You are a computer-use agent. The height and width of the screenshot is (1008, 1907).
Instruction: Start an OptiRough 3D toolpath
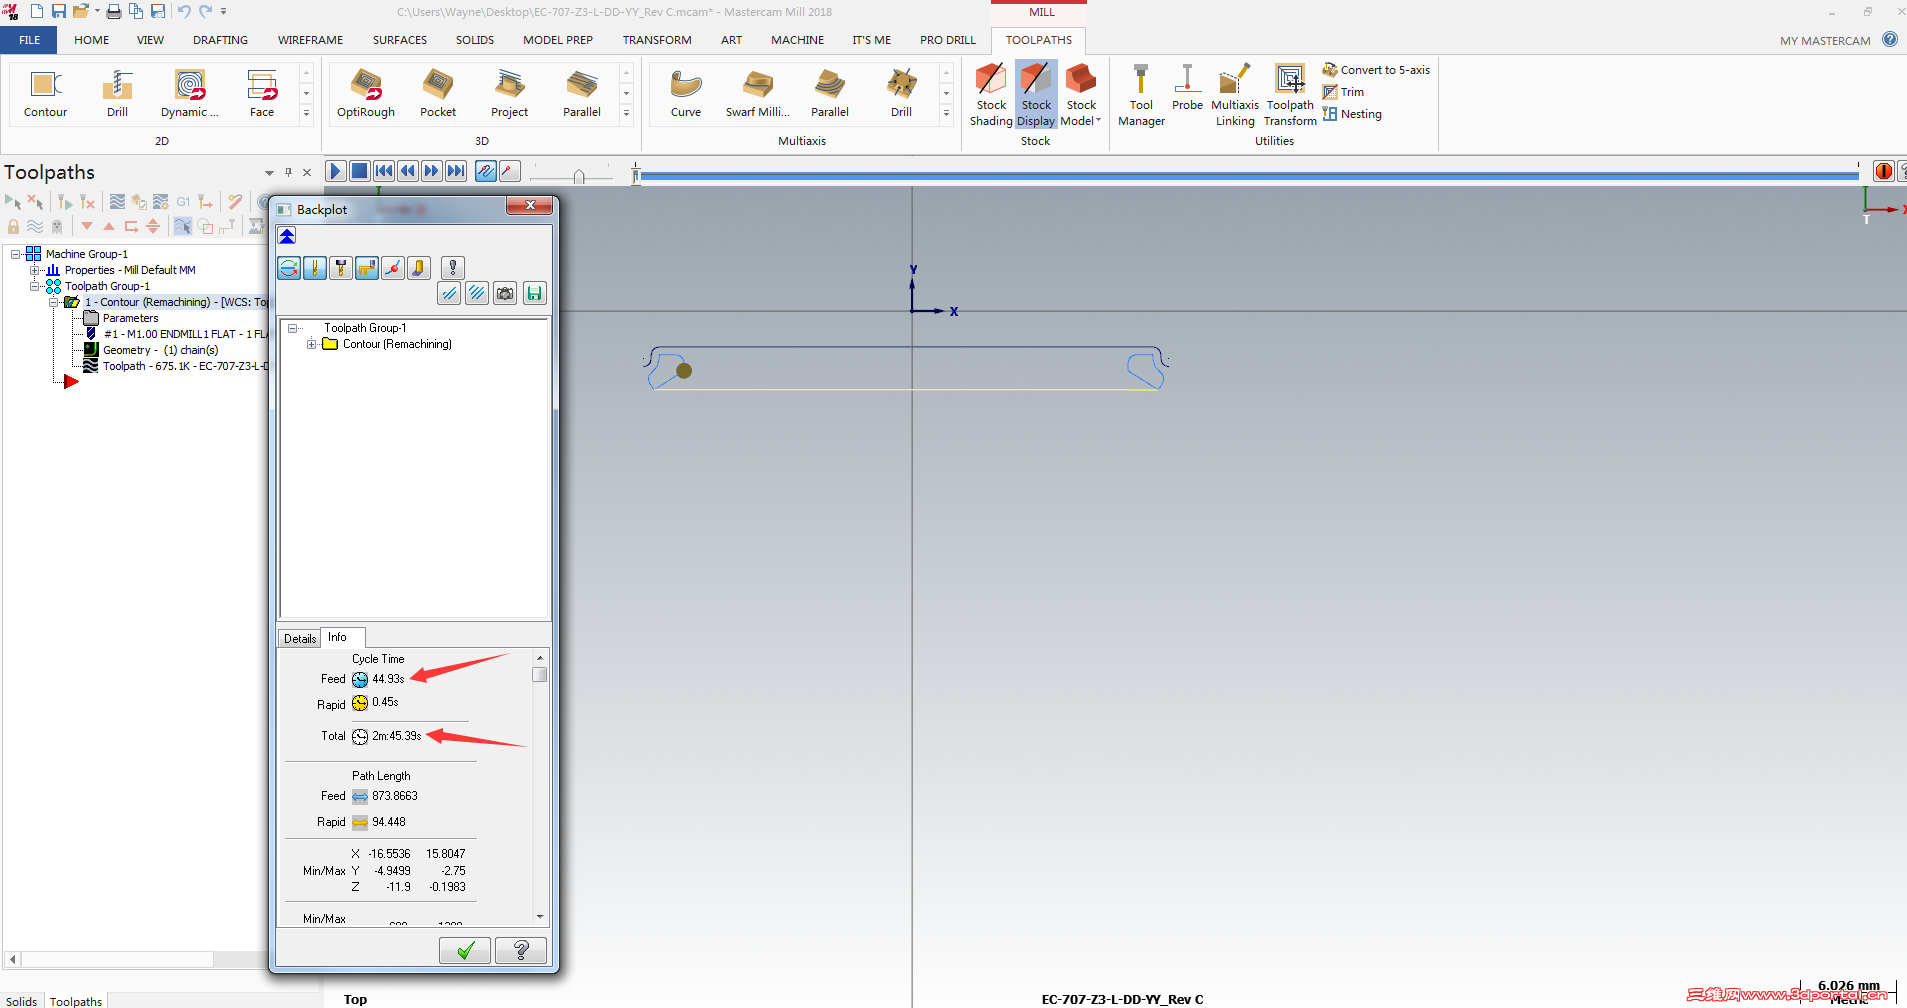tap(365, 94)
